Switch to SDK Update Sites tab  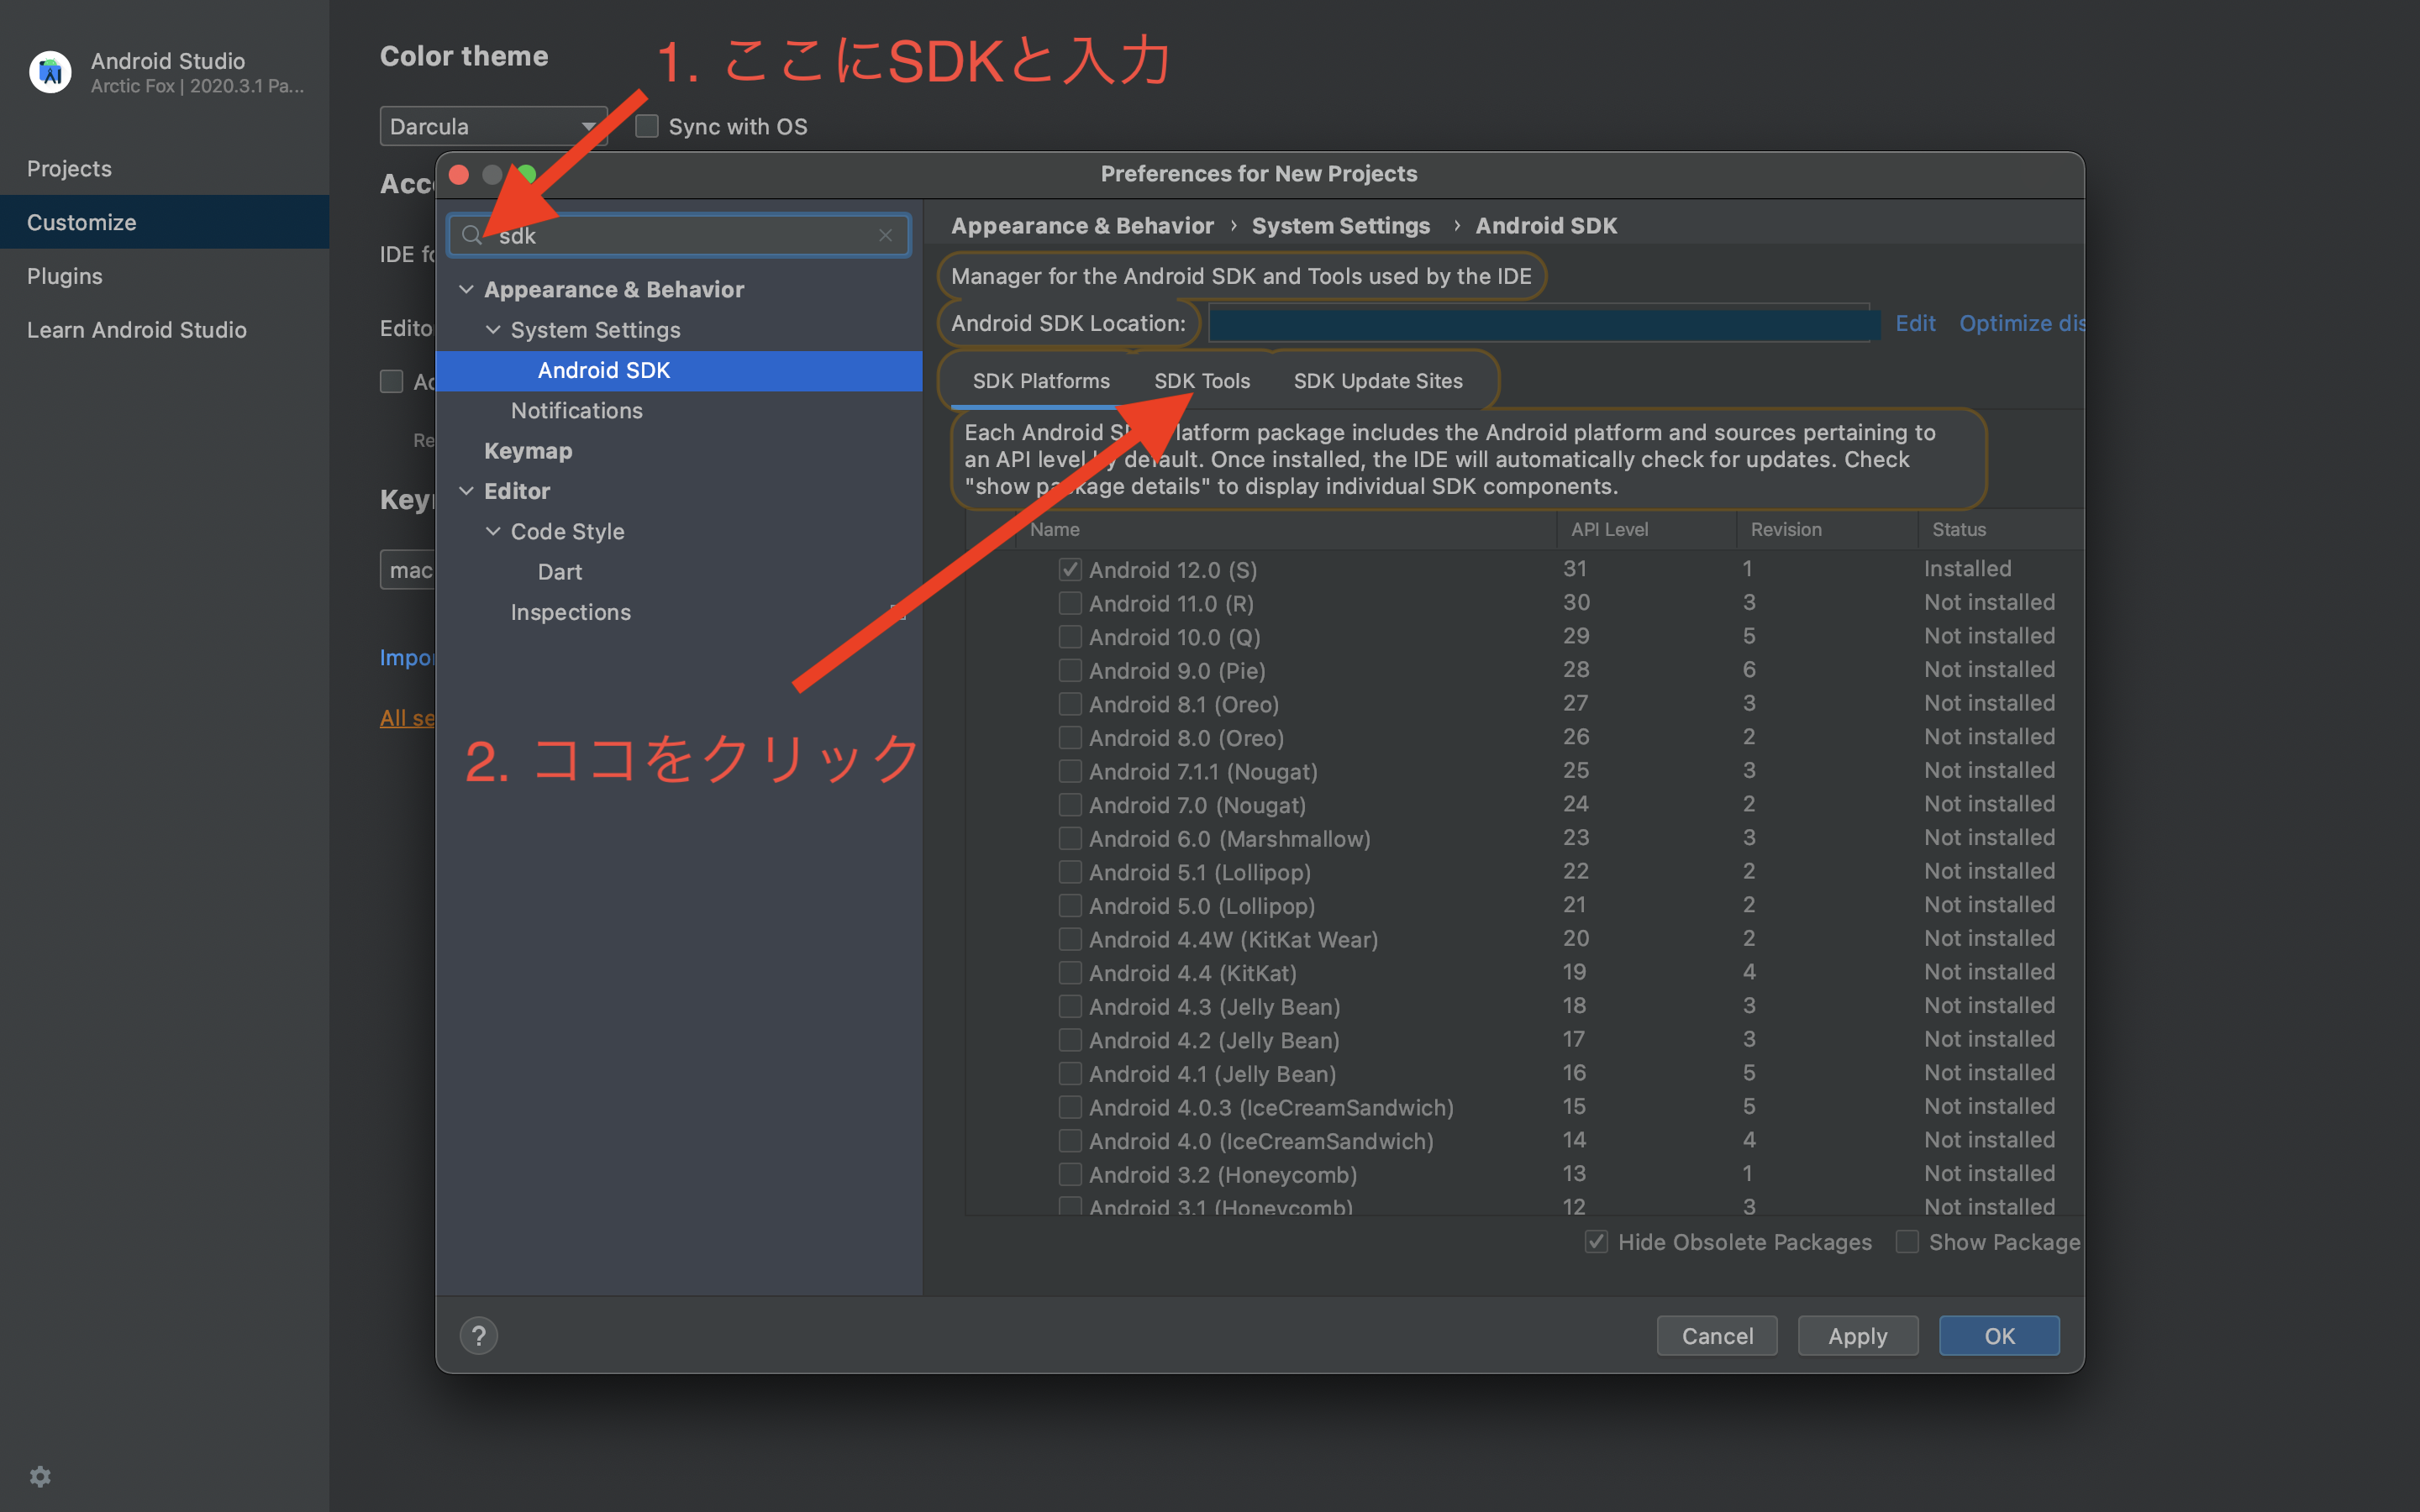[1378, 381]
